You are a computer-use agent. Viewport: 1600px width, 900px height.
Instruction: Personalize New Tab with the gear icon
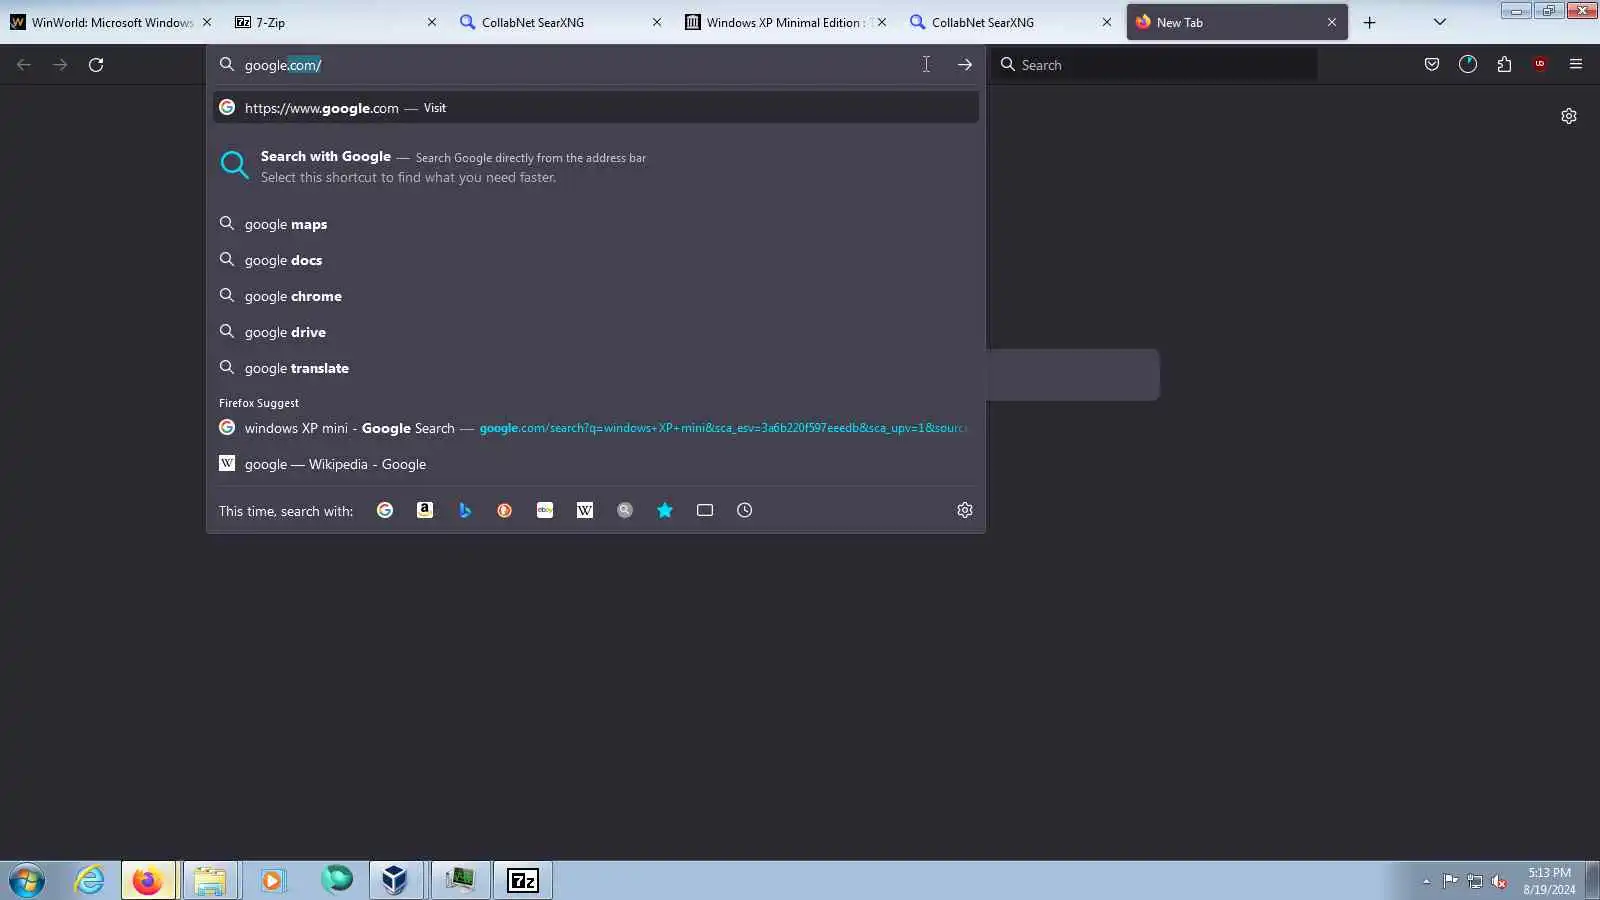pyautogui.click(x=1569, y=116)
